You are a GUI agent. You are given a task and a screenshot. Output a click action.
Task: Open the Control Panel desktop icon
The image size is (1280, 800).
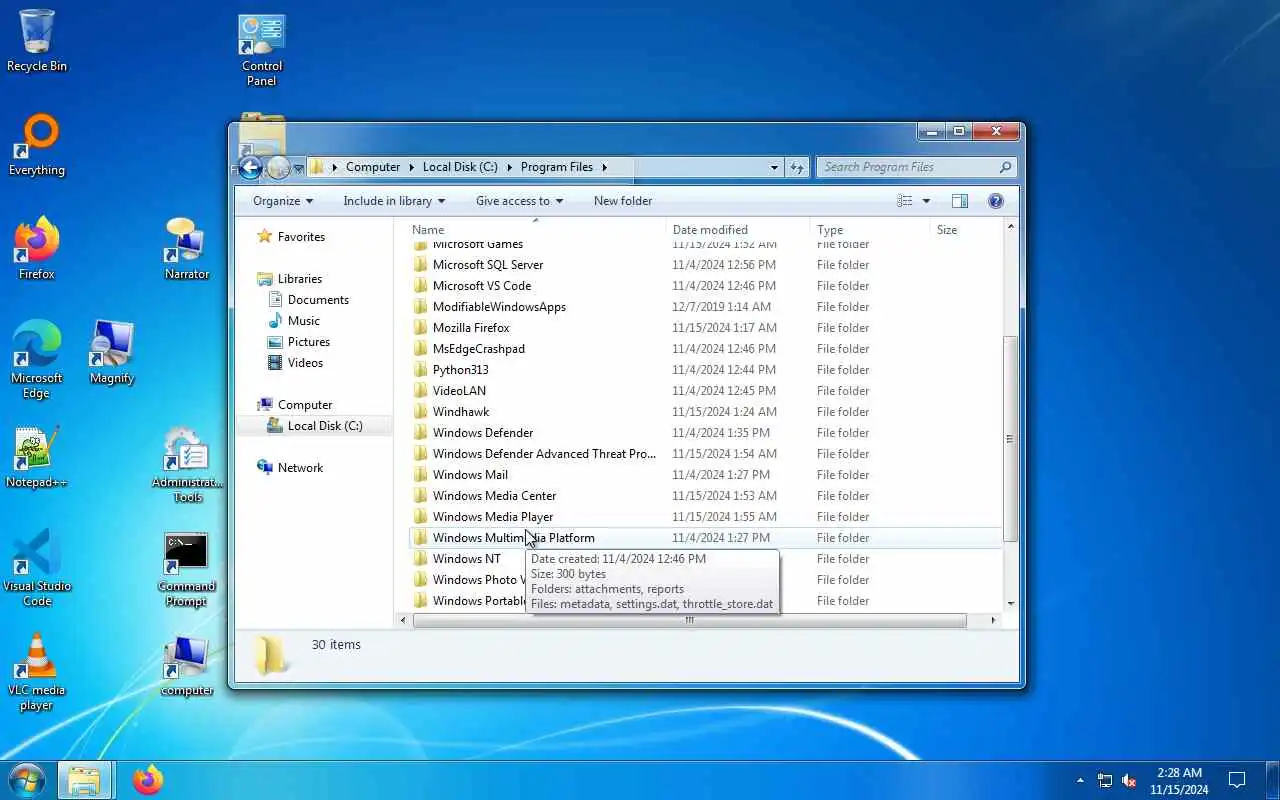click(262, 50)
